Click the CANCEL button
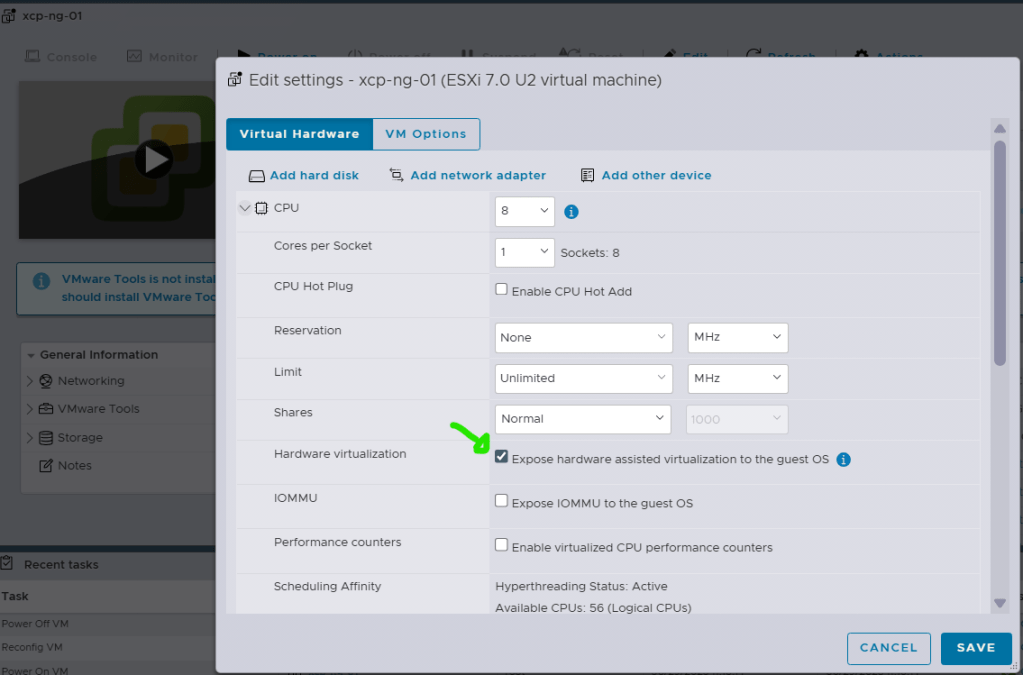 pos(888,648)
